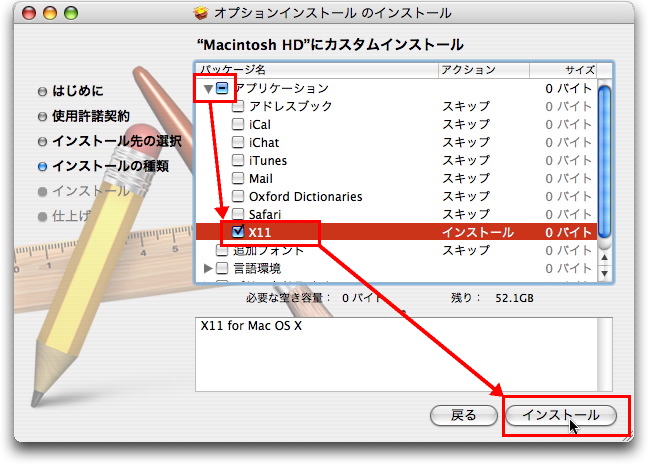Click the パッケージ名 column header
648x465 pixels.
click(317, 70)
